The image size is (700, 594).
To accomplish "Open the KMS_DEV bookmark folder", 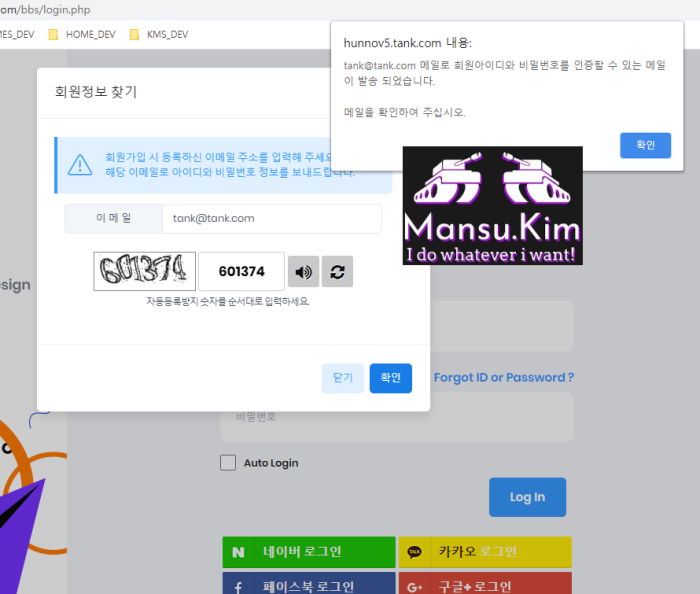I will point(159,34).
